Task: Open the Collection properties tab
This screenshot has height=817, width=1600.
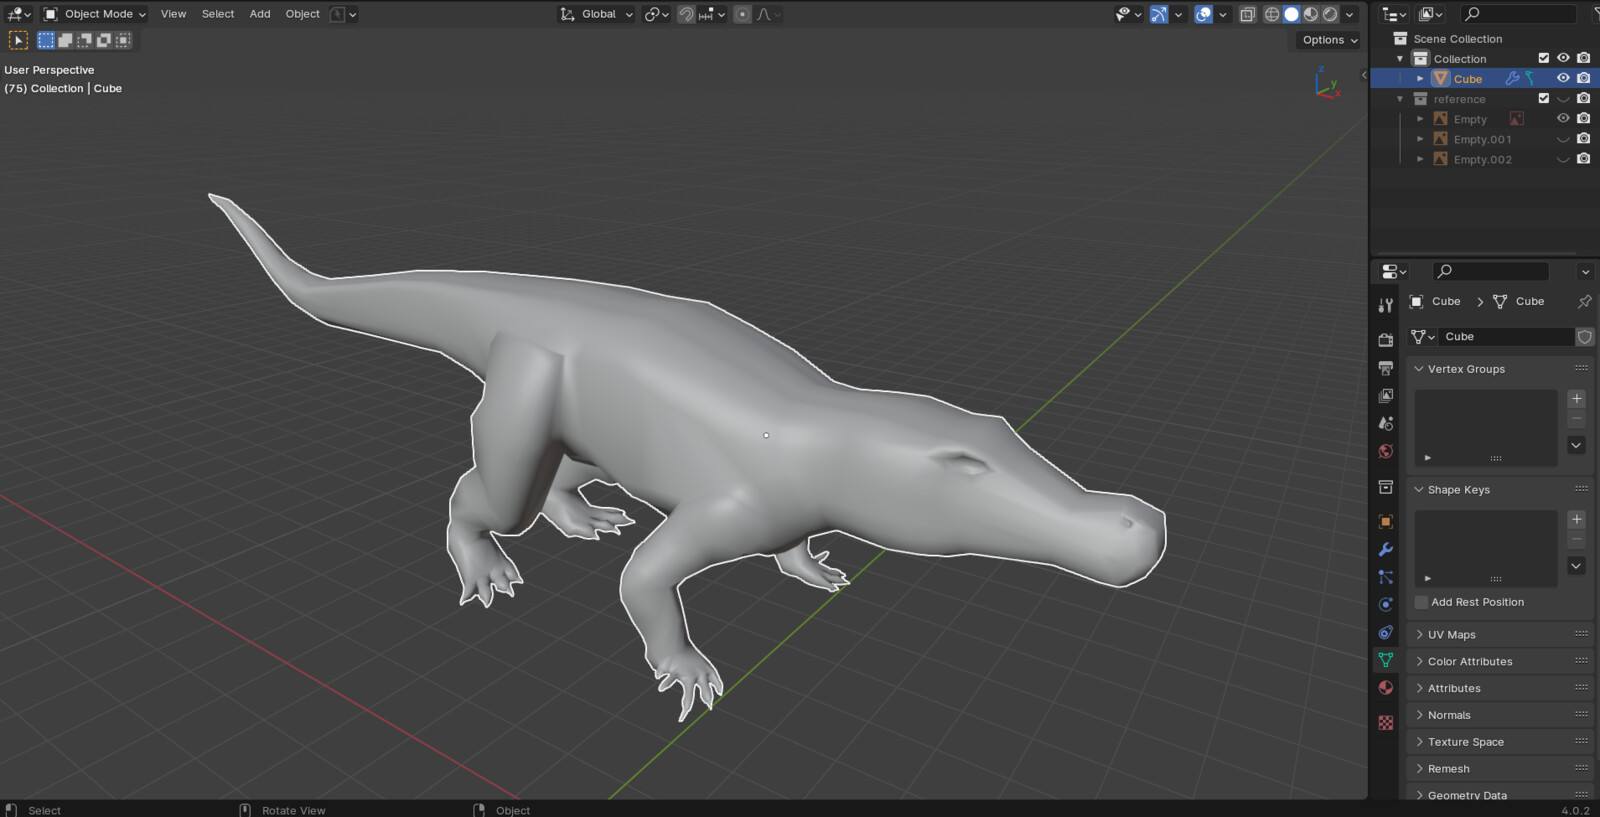Action: point(1385,487)
